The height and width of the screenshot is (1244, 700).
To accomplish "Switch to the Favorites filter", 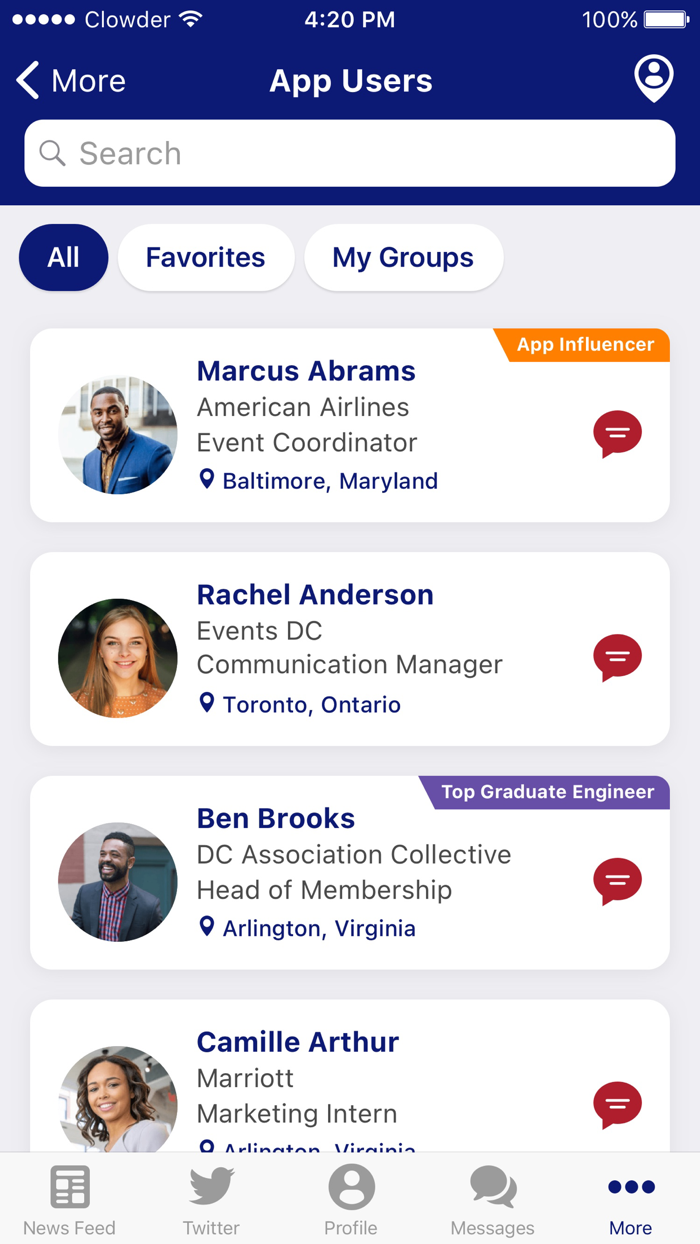I will tap(205, 257).
